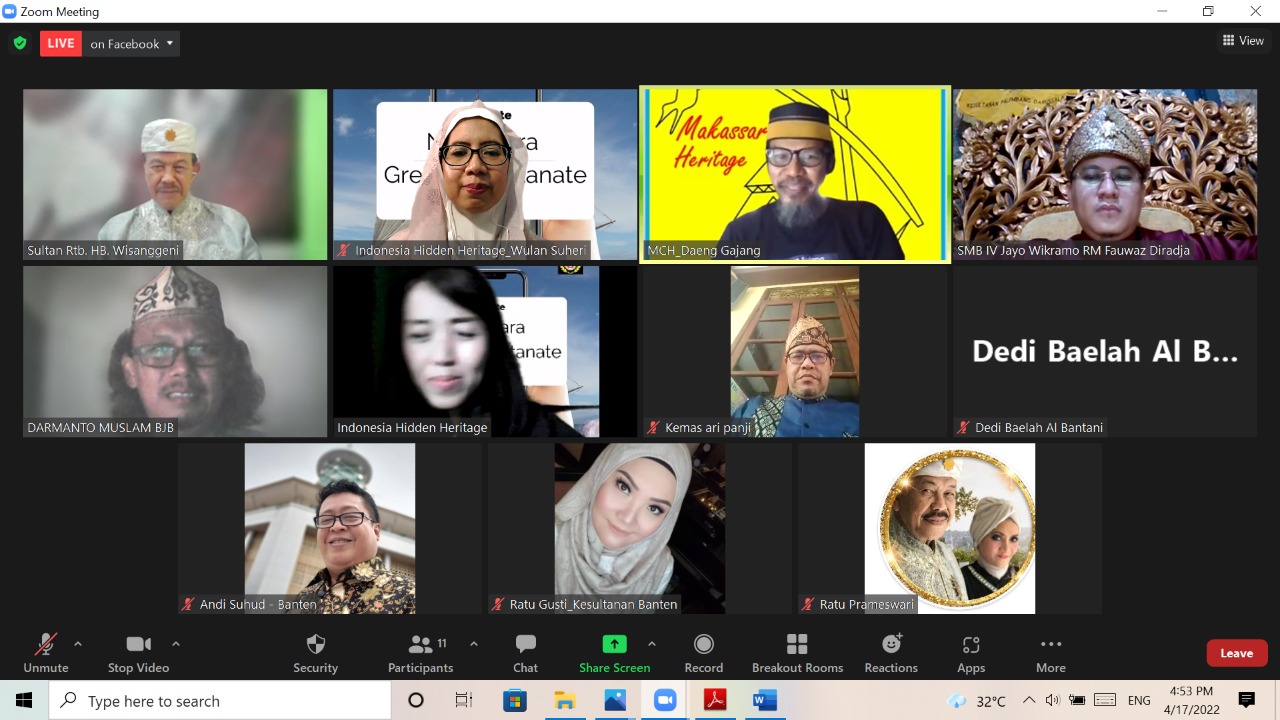Viewport: 1280px width, 720px height.
Task: Open the More options menu
Action: tap(1050, 653)
